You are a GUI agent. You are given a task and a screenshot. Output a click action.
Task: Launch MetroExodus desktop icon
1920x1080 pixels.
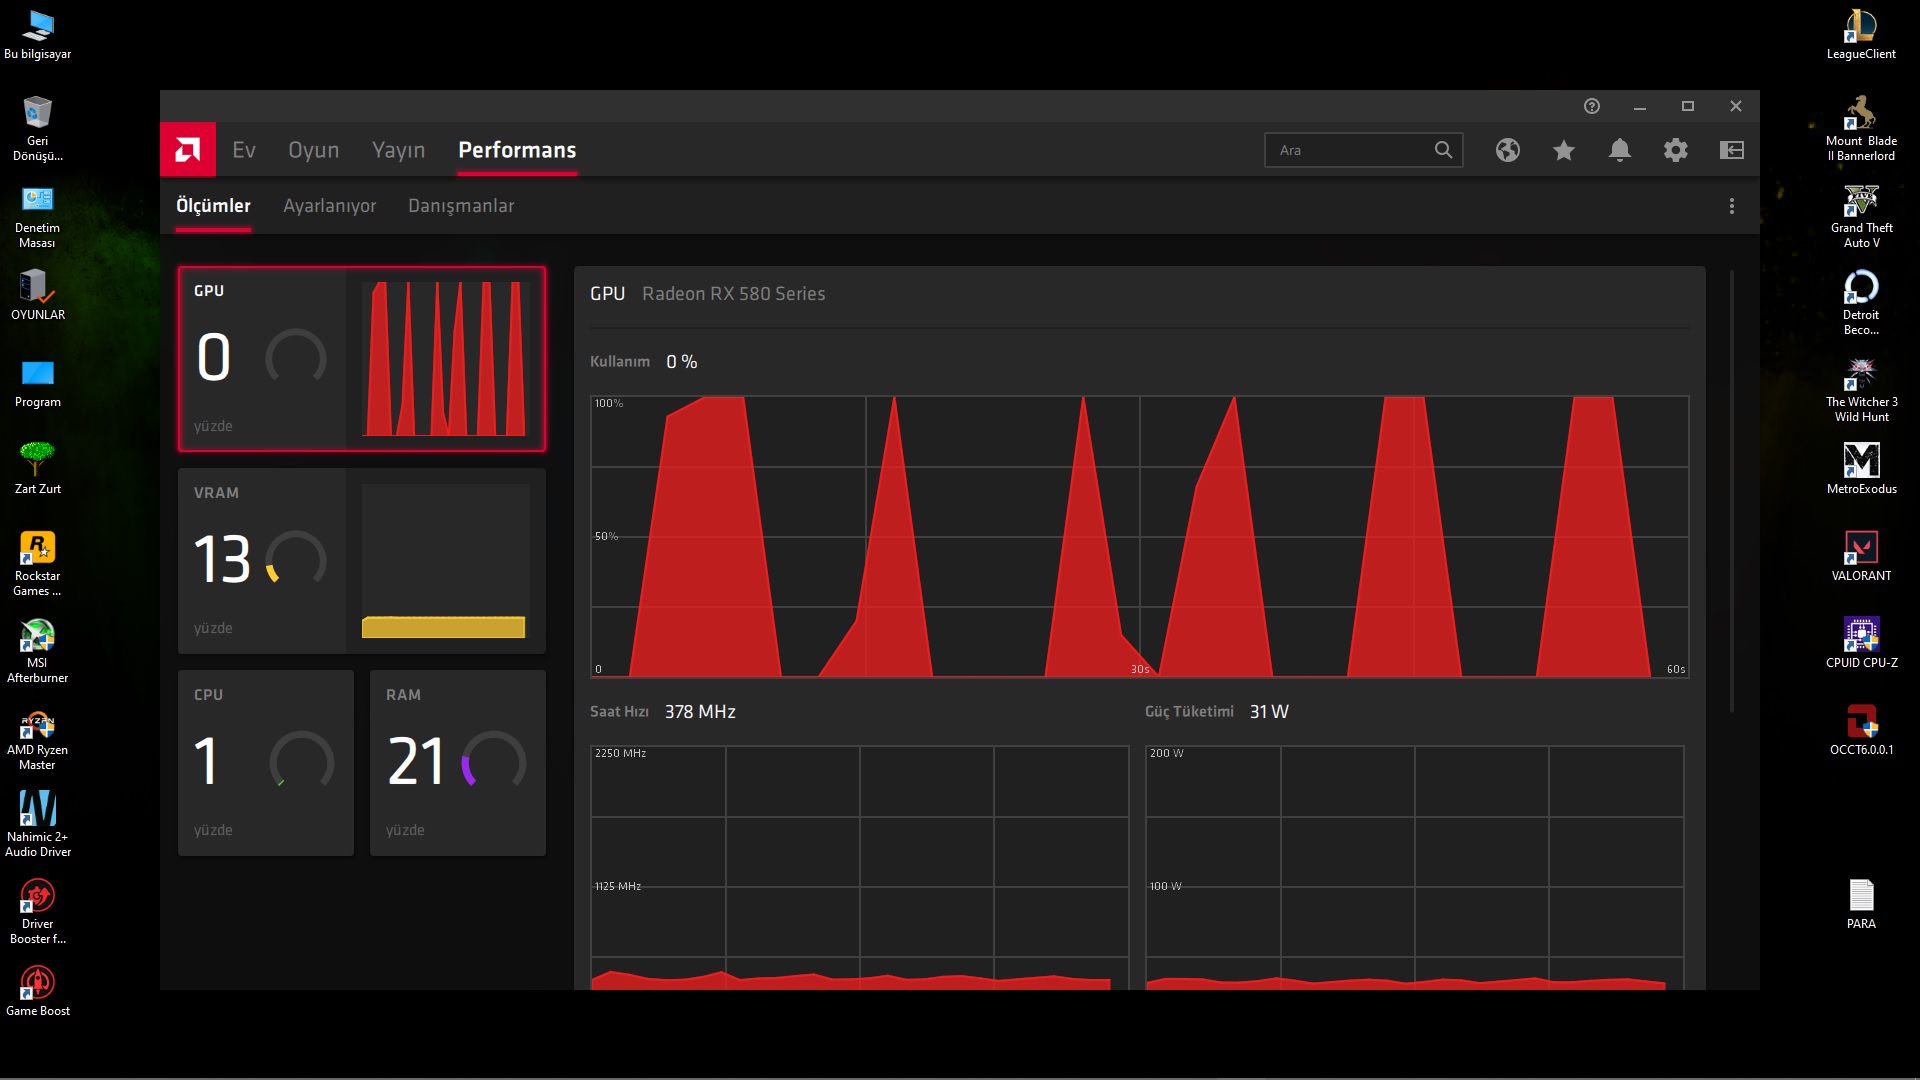[1861, 469]
